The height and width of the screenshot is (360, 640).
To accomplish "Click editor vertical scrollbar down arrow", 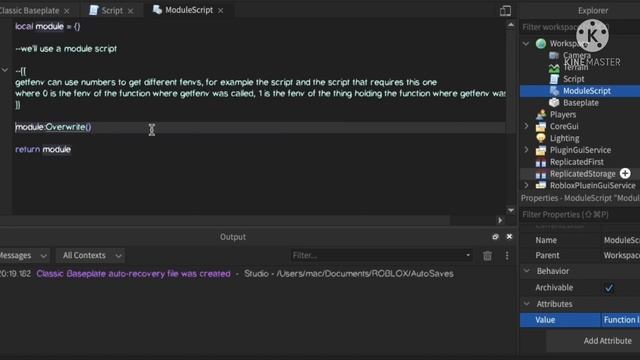I will (x=511, y=210).
